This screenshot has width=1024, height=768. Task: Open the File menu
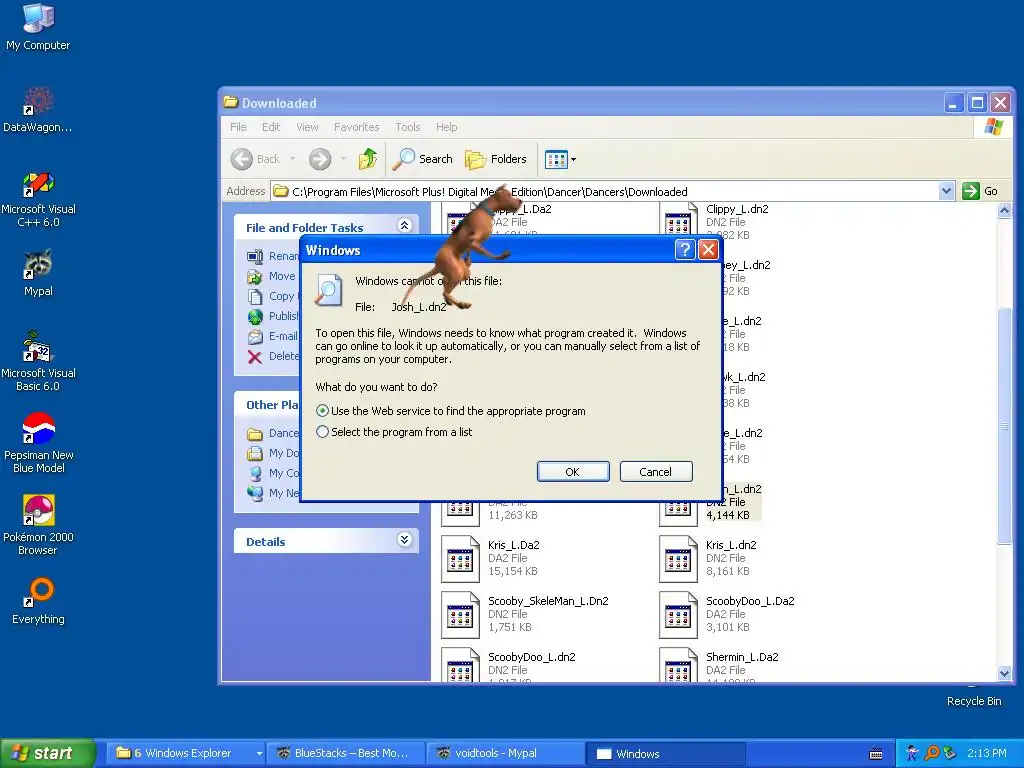[238, 127]
